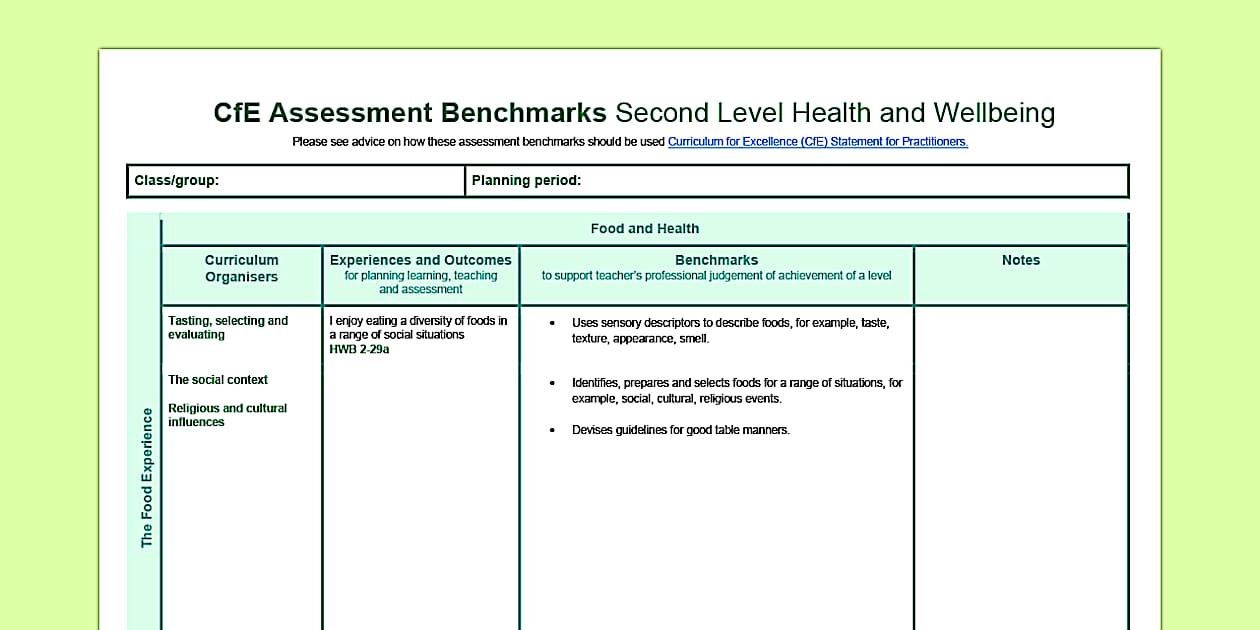Click the Benchmarks column header

pos(716,267)
